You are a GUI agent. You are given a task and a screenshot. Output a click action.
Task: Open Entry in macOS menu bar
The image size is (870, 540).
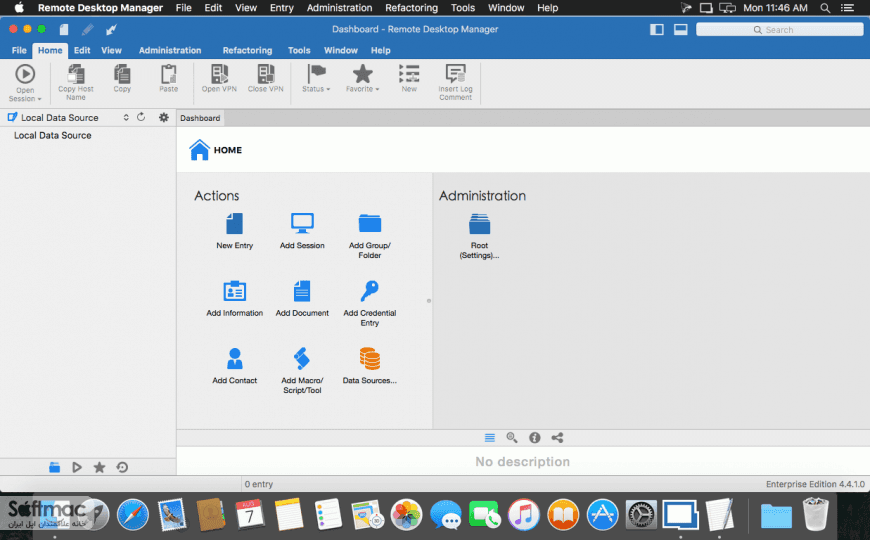281,8
